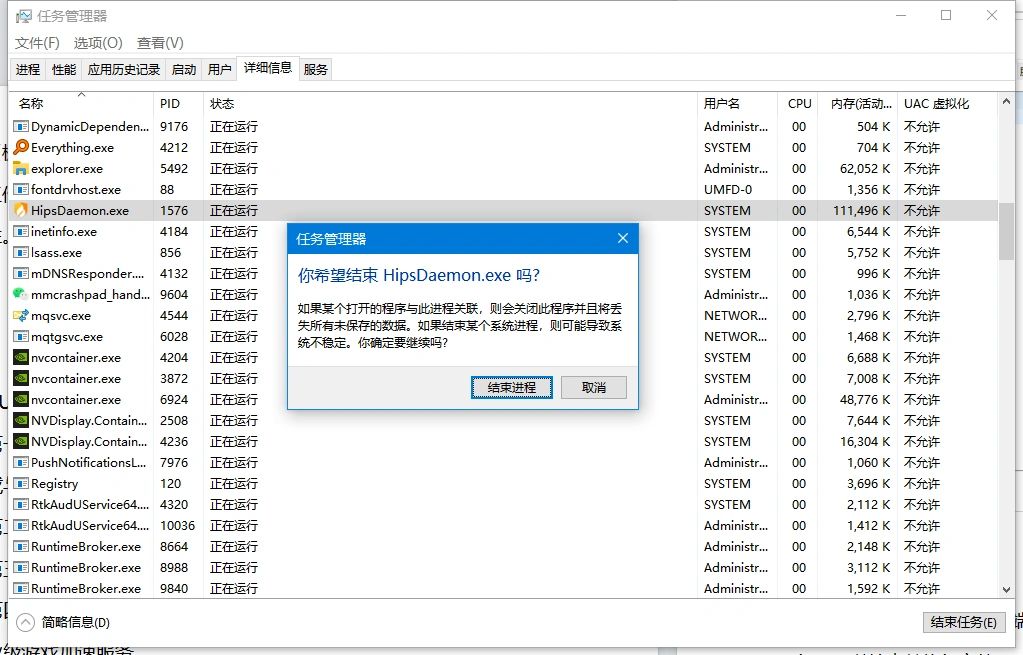This screenshot has width=1023, height=655.
Task: Click the explorer.exe folder icon
Action: (22, 168)
